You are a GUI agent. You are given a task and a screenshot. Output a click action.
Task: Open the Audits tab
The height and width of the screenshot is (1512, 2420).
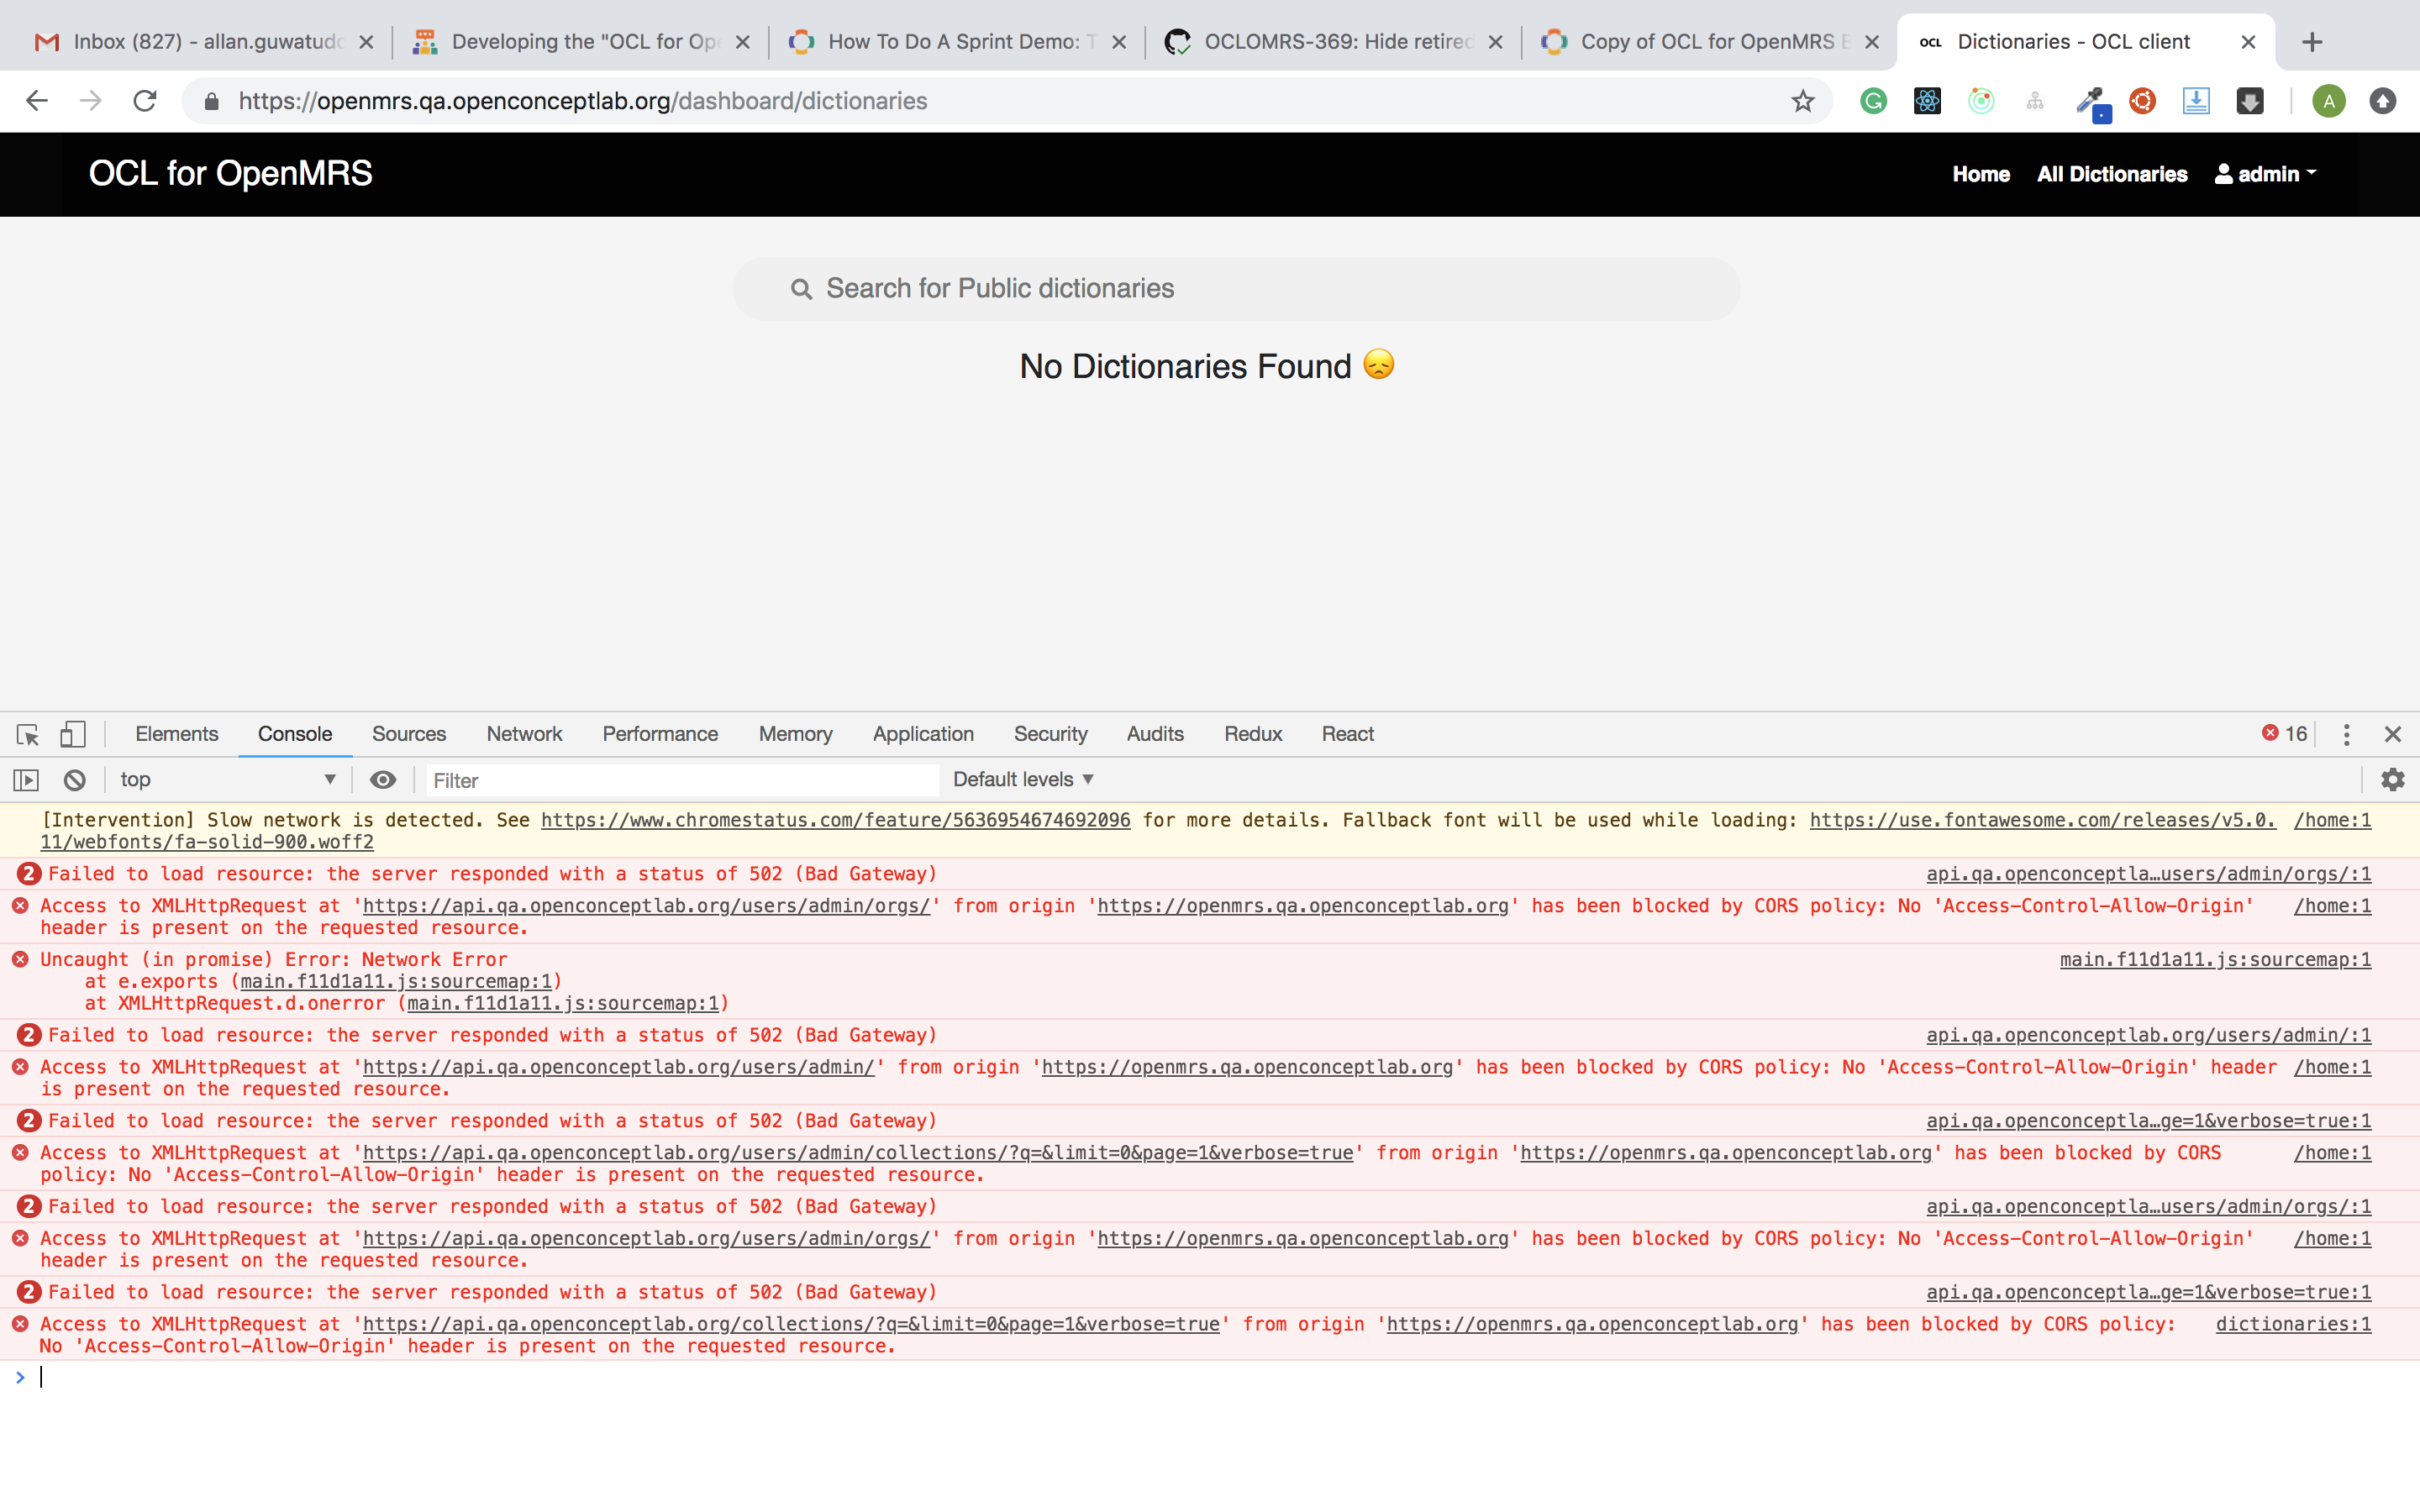click(1155, 734)
